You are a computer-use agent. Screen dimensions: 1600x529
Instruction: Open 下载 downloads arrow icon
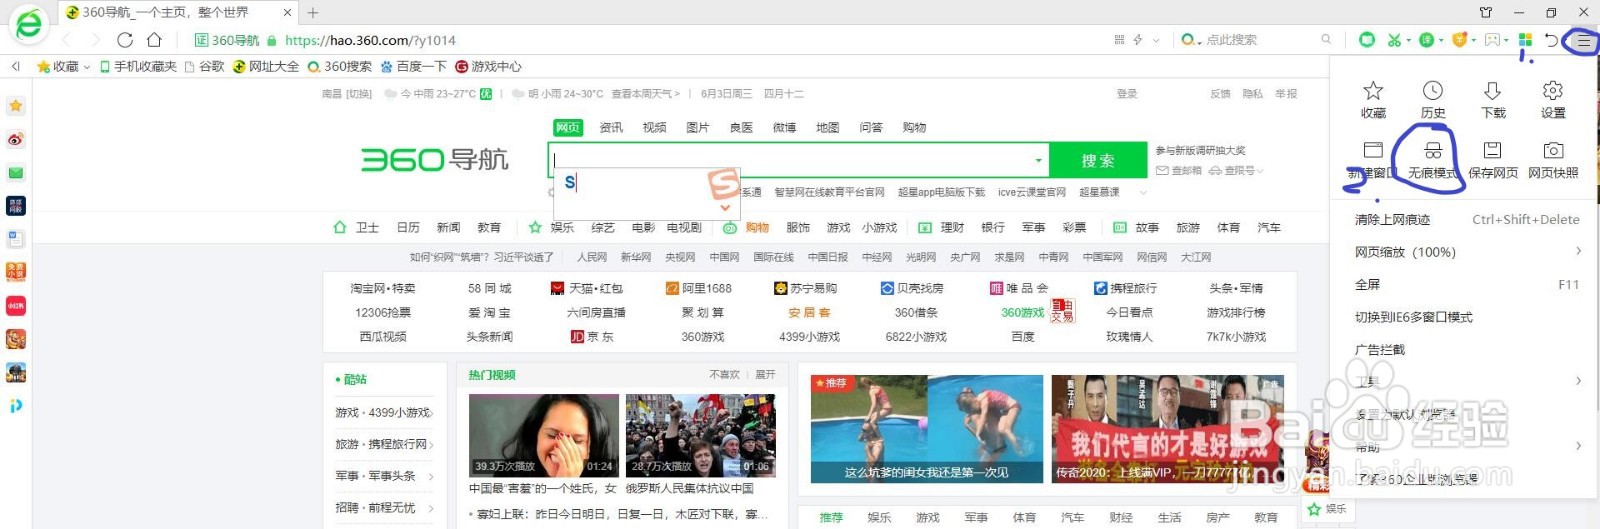tap(1493, 91)
